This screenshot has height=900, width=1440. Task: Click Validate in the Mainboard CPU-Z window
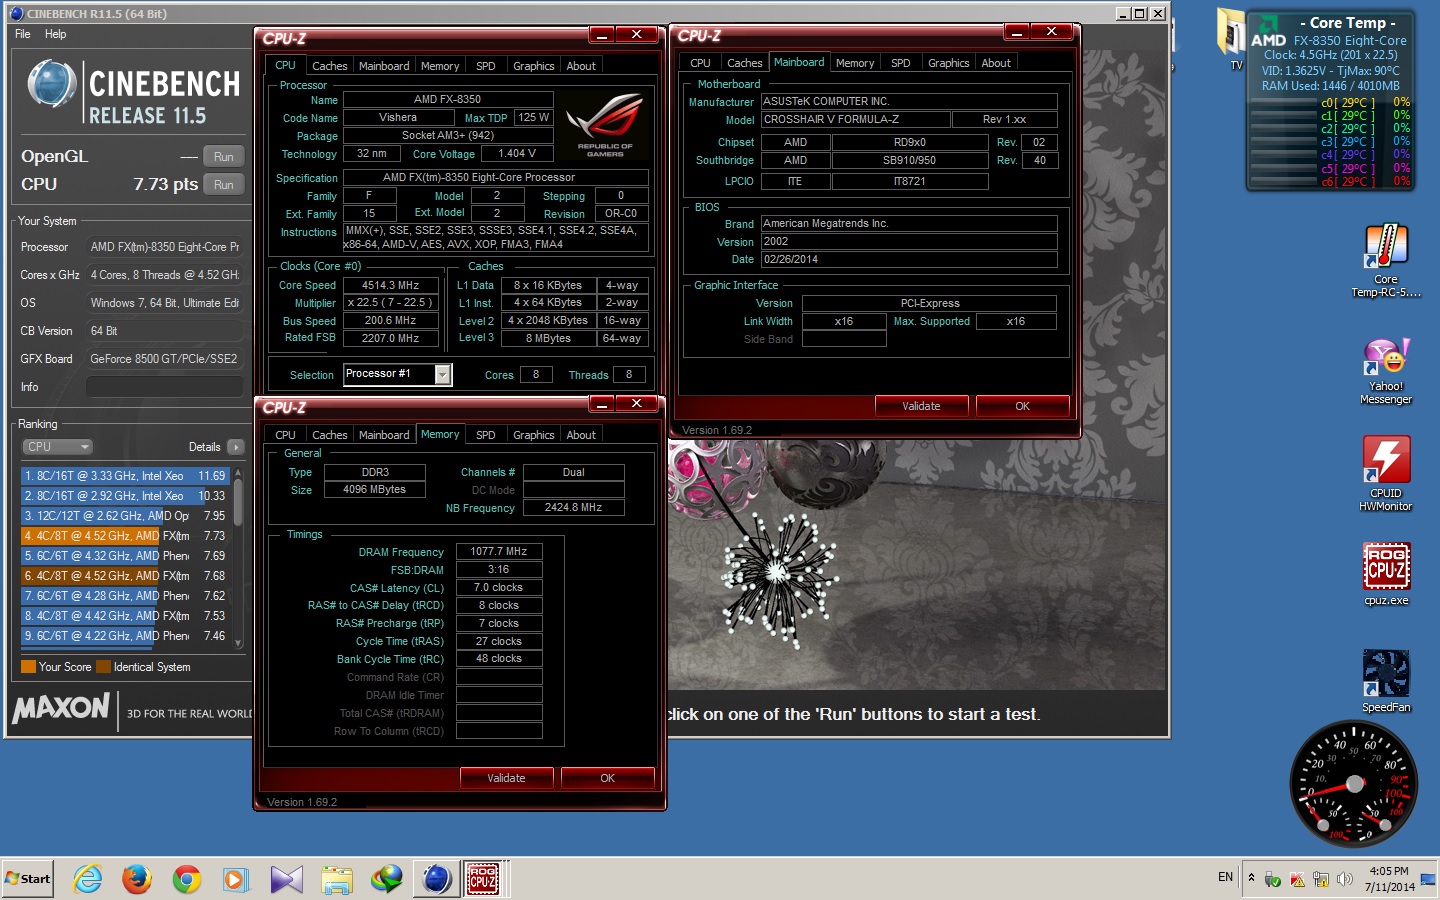(x=921, y=406)
